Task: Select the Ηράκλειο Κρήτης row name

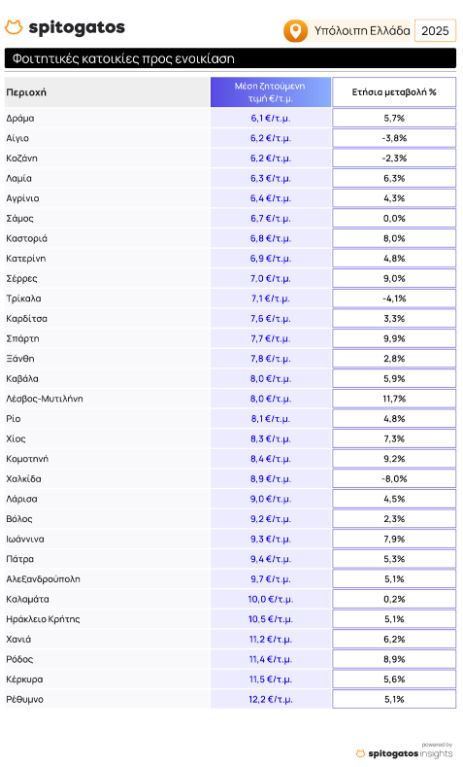Action: click(43, 619)
